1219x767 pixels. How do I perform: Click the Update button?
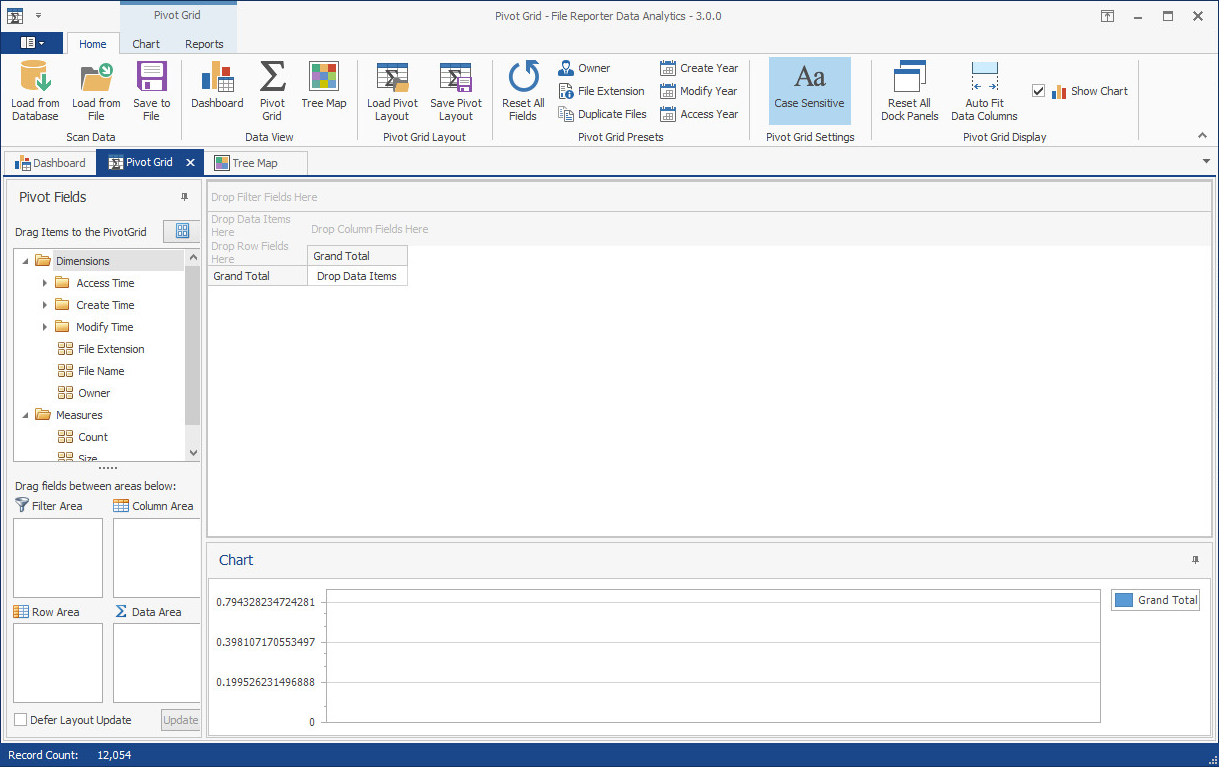click(x=180, y=720)
